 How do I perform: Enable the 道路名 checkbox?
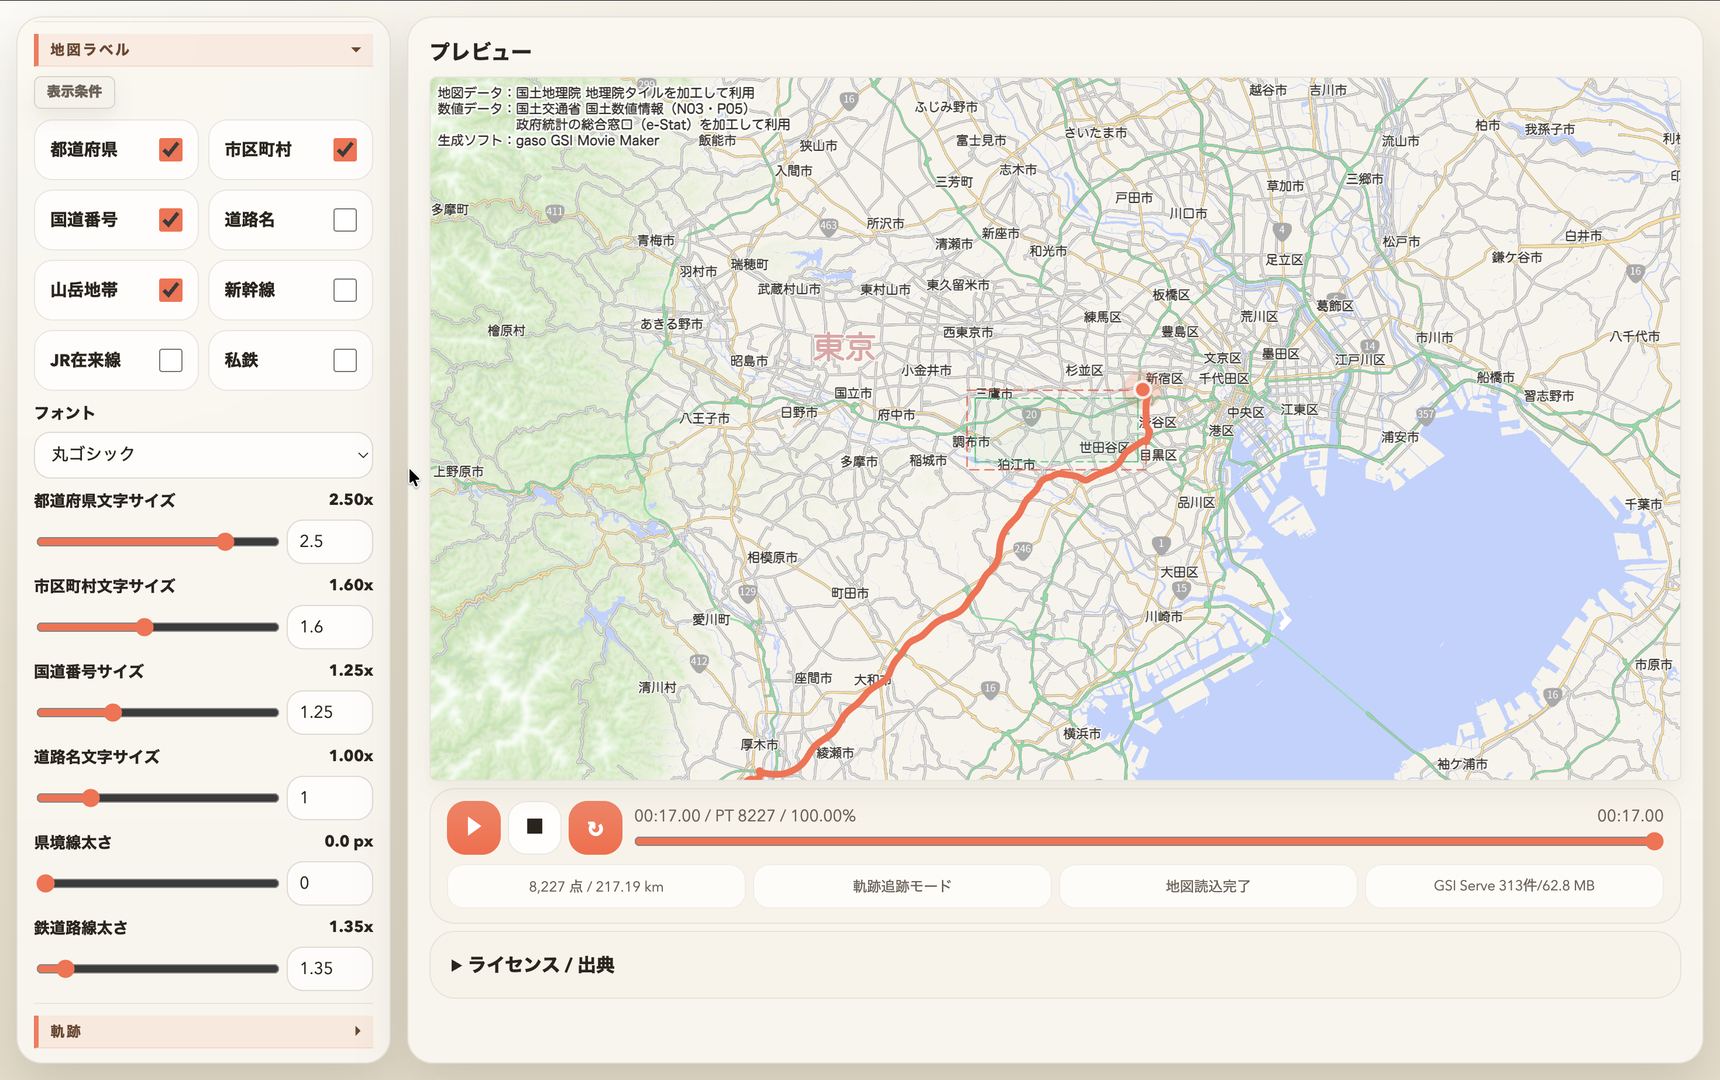point(345,220)
